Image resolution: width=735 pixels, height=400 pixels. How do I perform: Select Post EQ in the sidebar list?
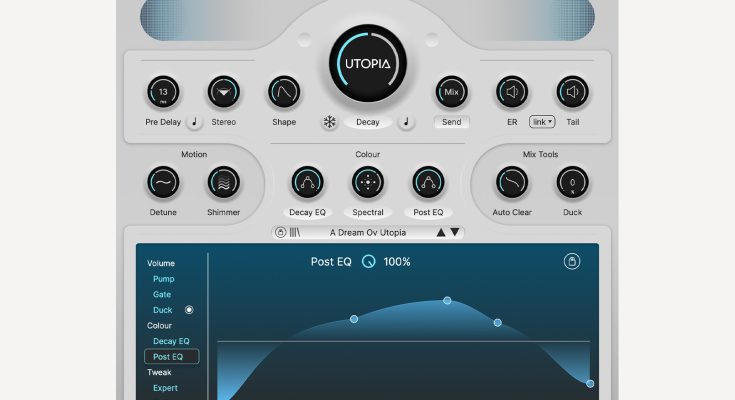pyautogui.click(x=172, y=357)
